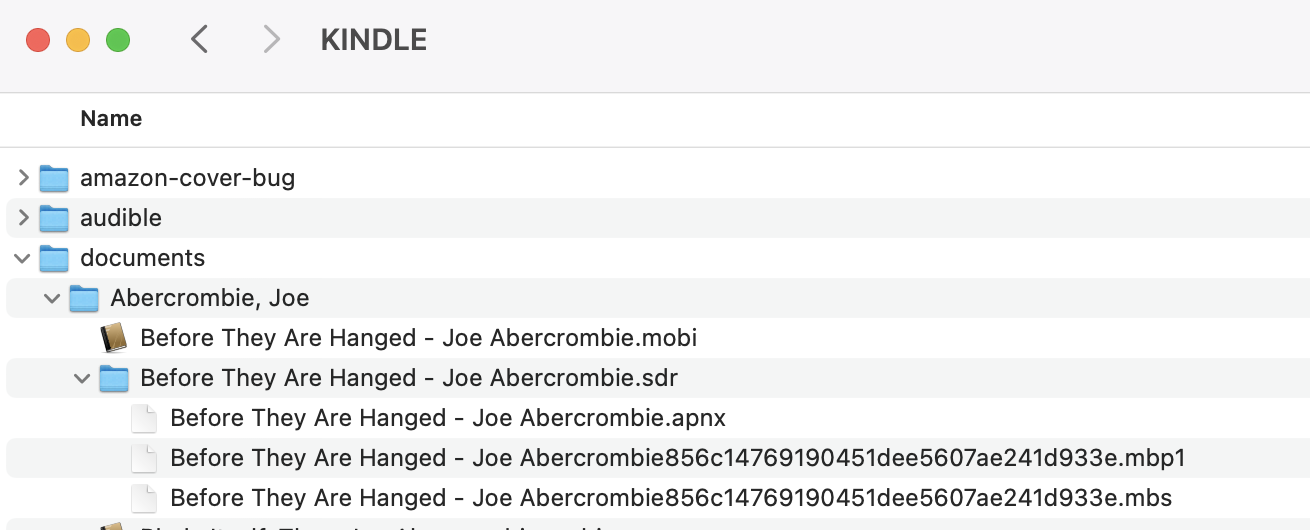Click the Abercrombie, Joe folder icon
The width and height of the screenshot is (1310, 530).
point(84,298)
